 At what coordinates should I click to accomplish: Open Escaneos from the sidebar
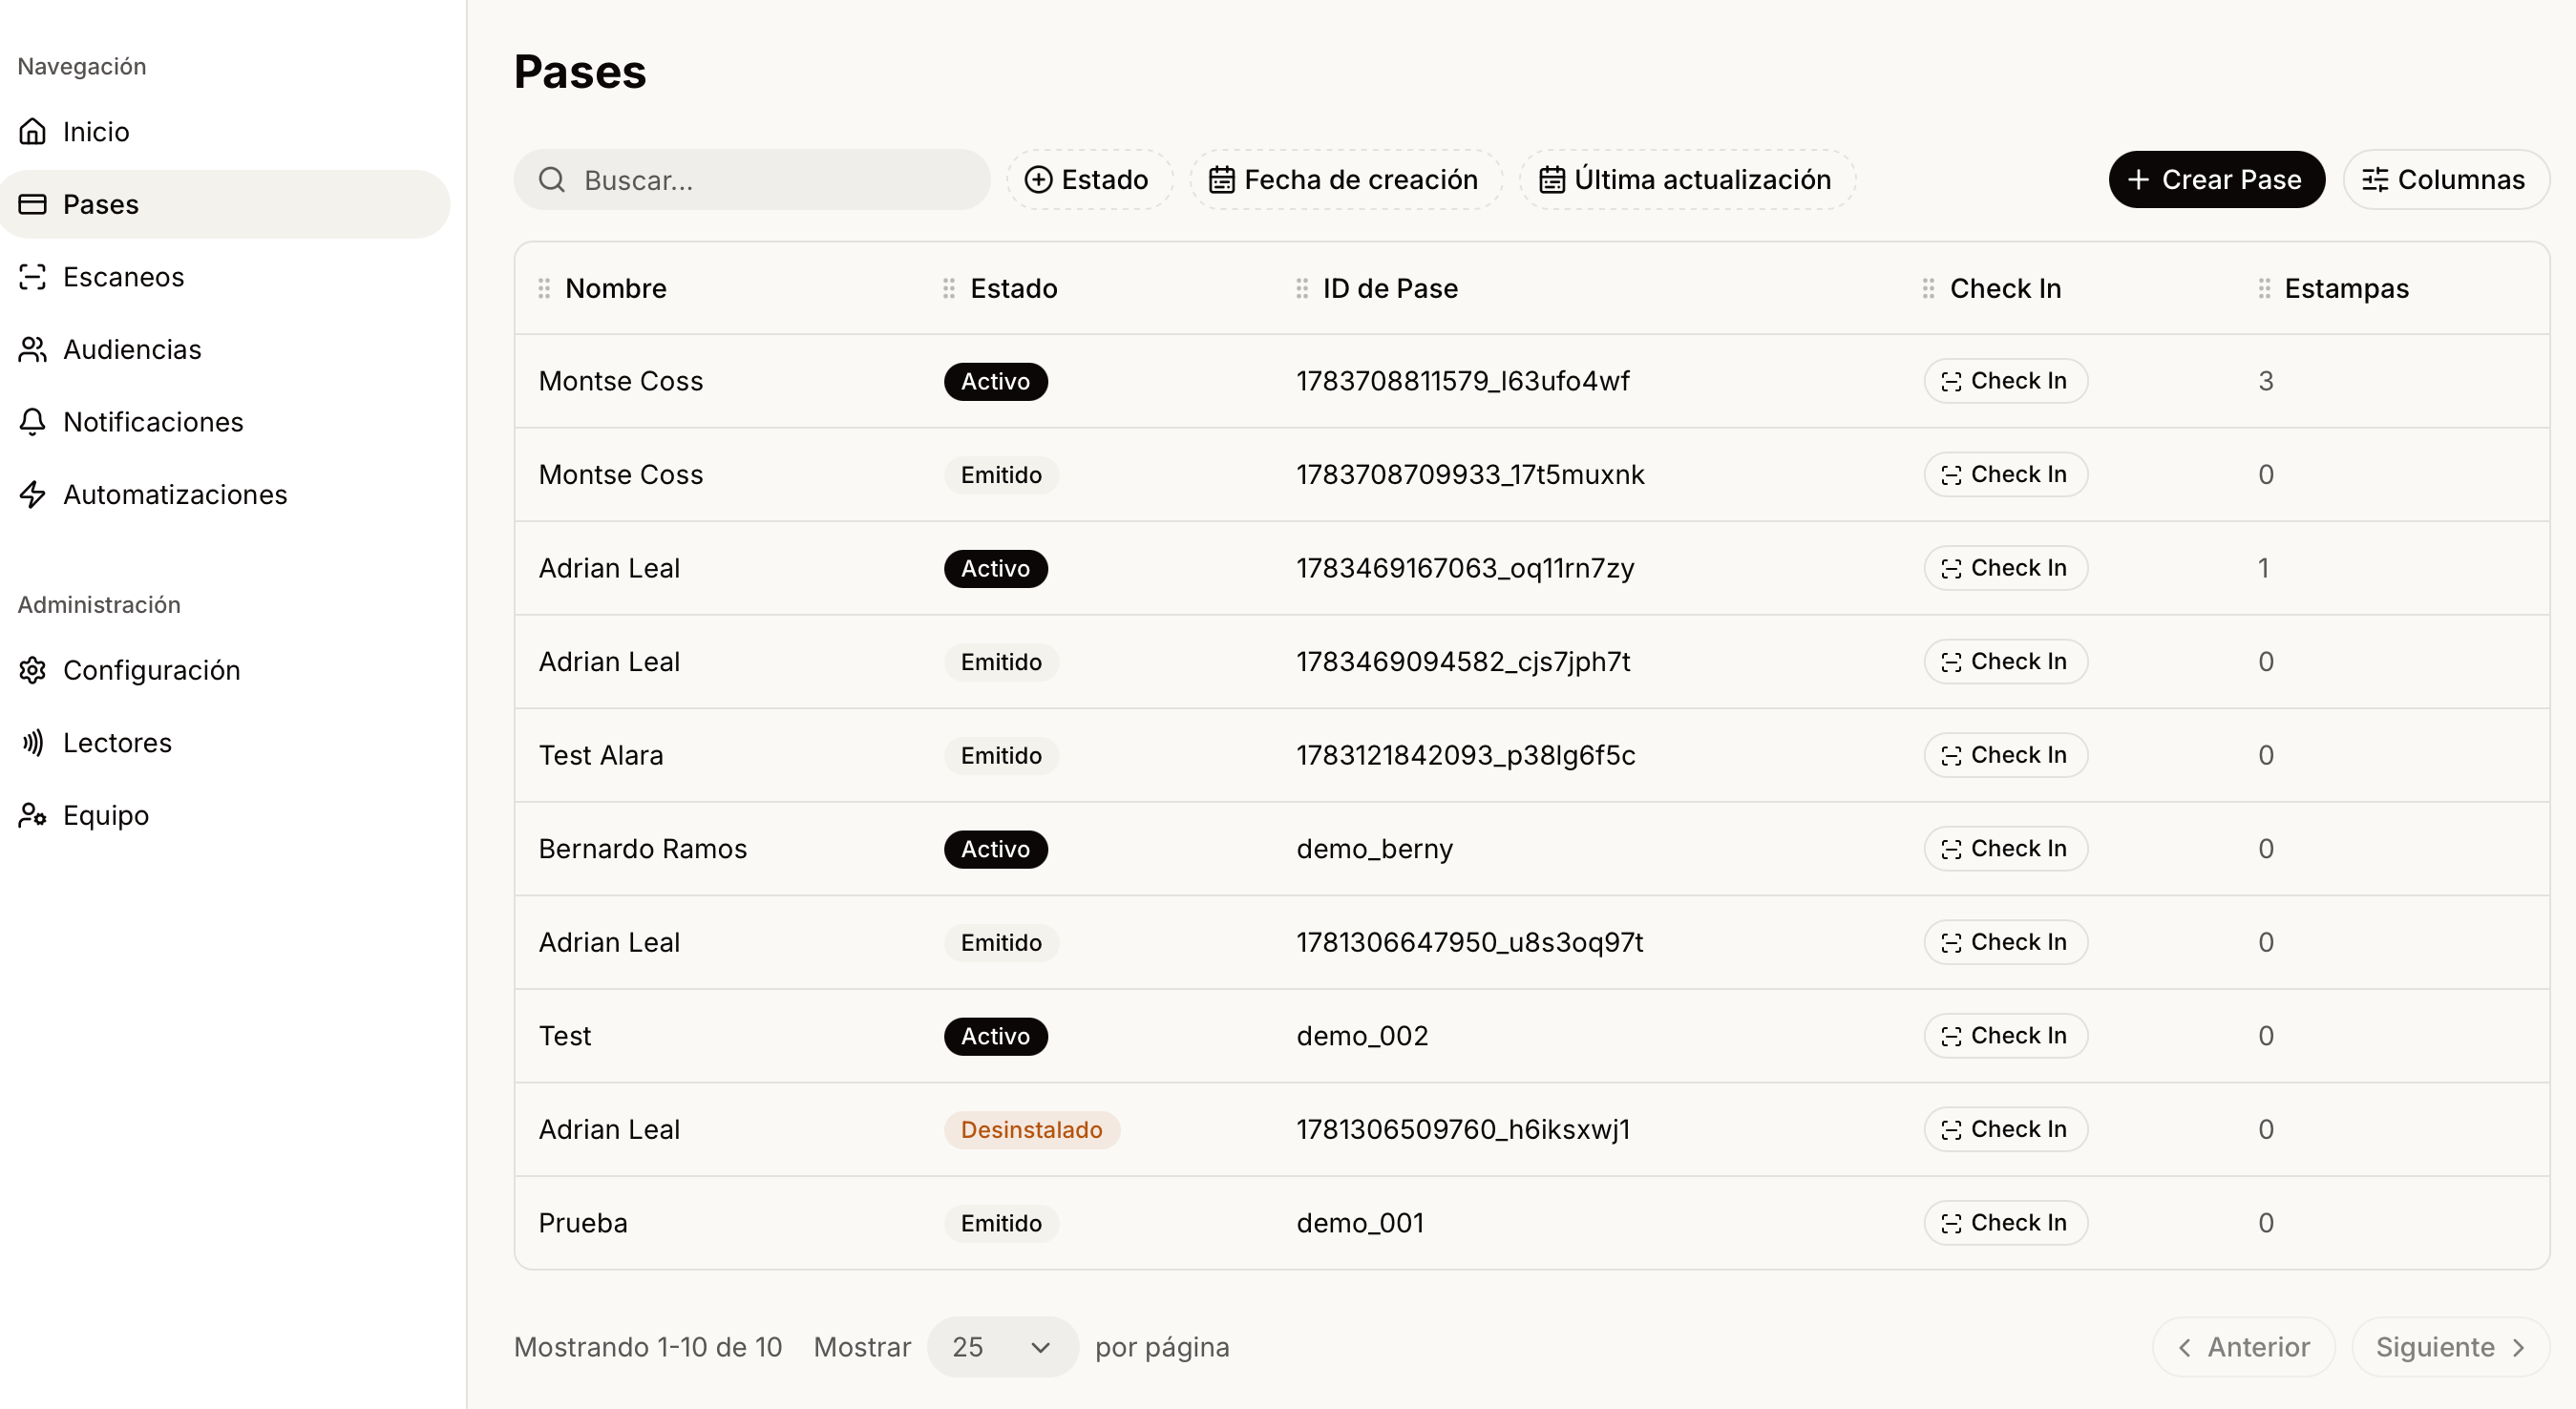coord(225,276)
